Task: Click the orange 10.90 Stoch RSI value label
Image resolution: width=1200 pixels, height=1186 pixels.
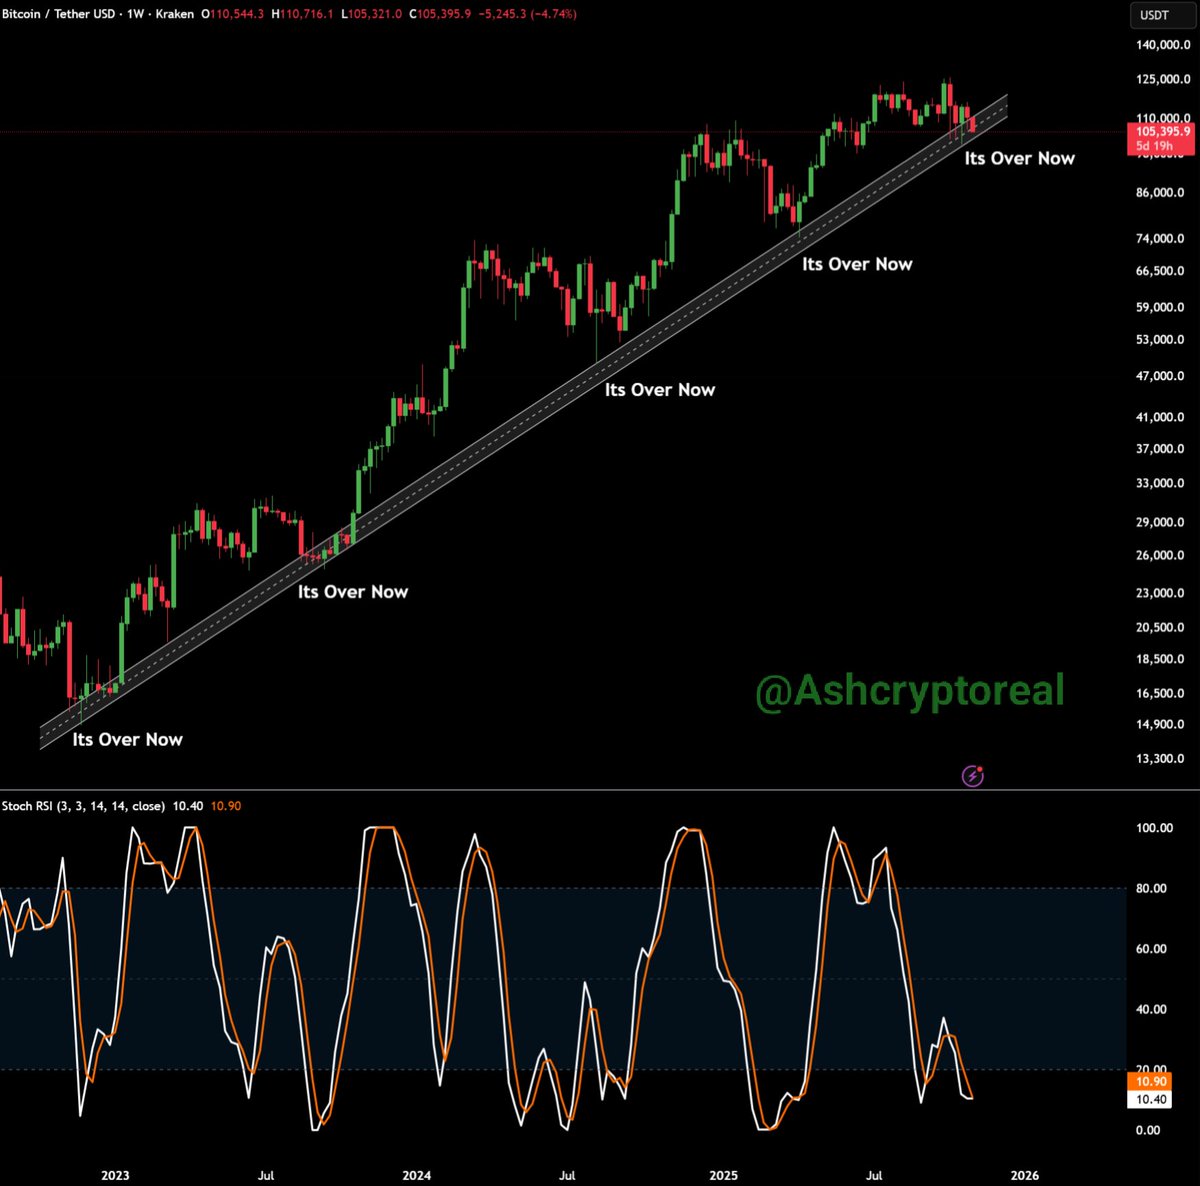Action: coord(1149,1081)
